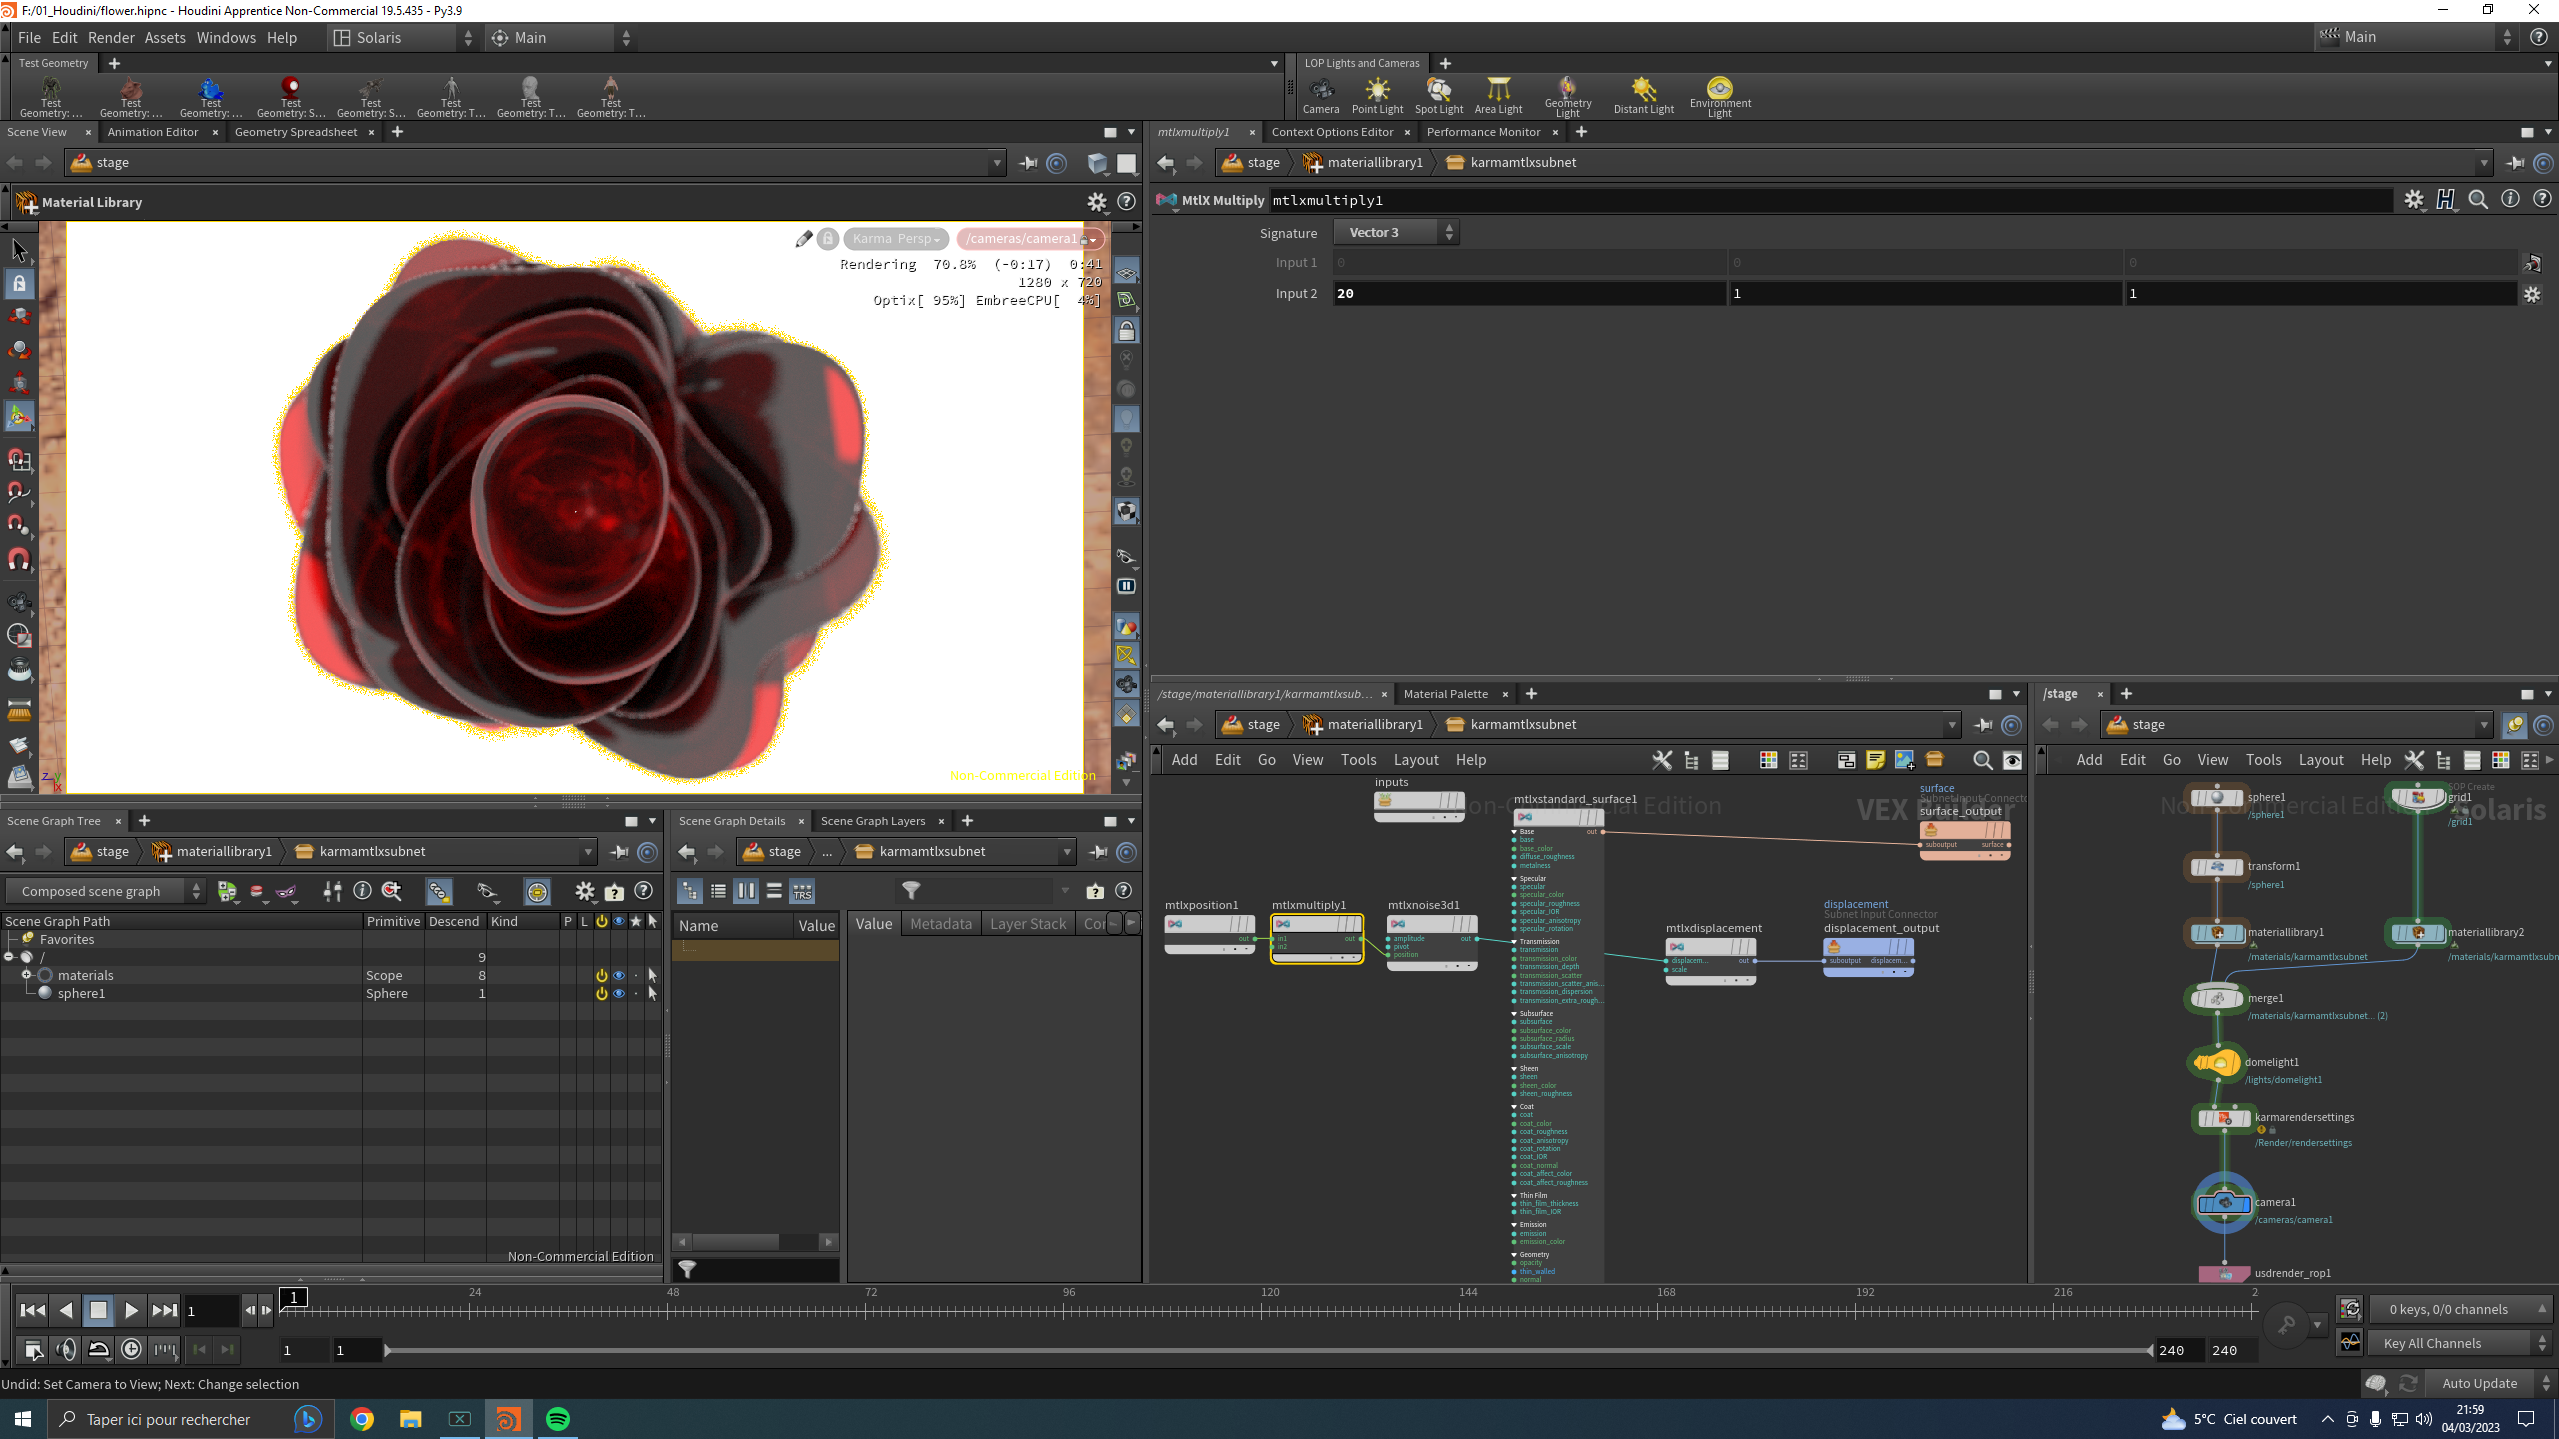Viewport: 2559px width, 1439px height.
Task: Open the Karma Persp viewport menu
Action: (895, 239)
